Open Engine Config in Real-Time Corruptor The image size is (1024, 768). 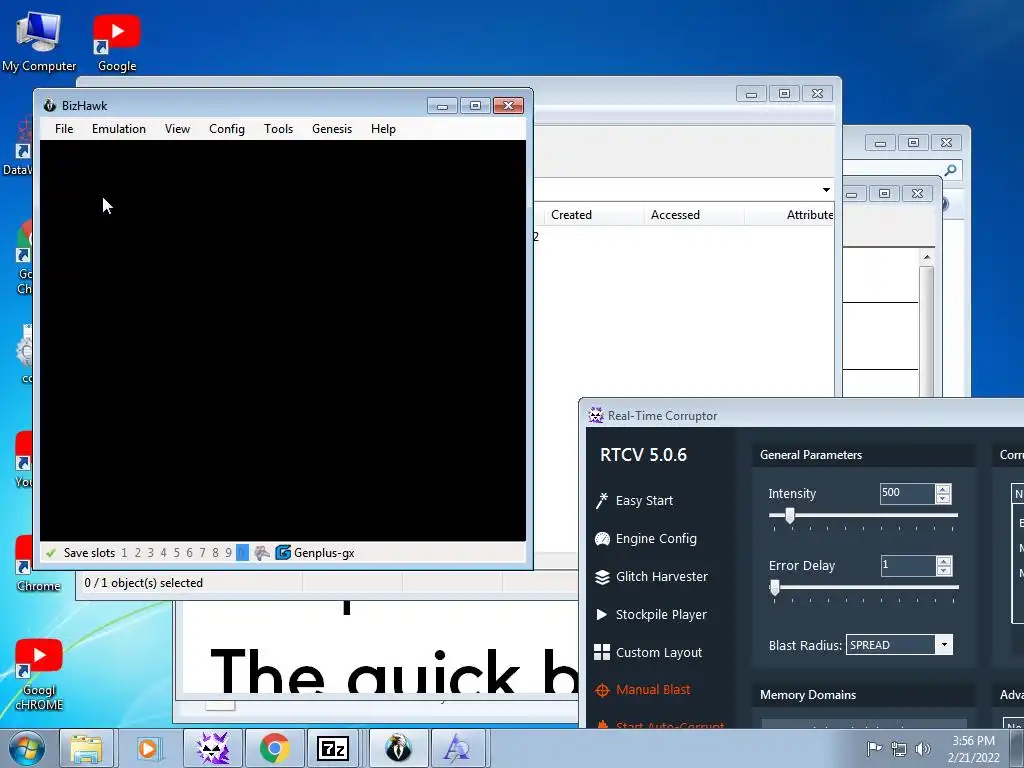[x=646, y=539]
